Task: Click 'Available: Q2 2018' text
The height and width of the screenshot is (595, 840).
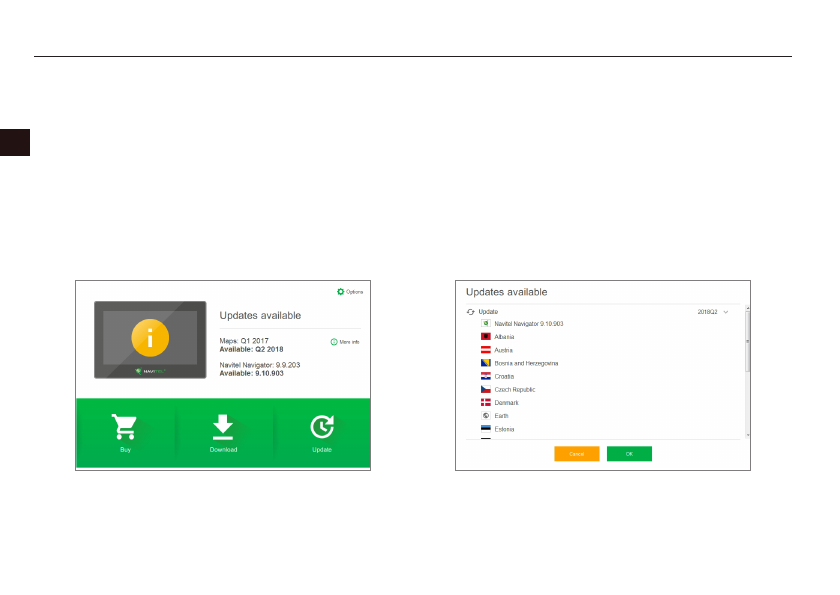Action: click(251, 349)
